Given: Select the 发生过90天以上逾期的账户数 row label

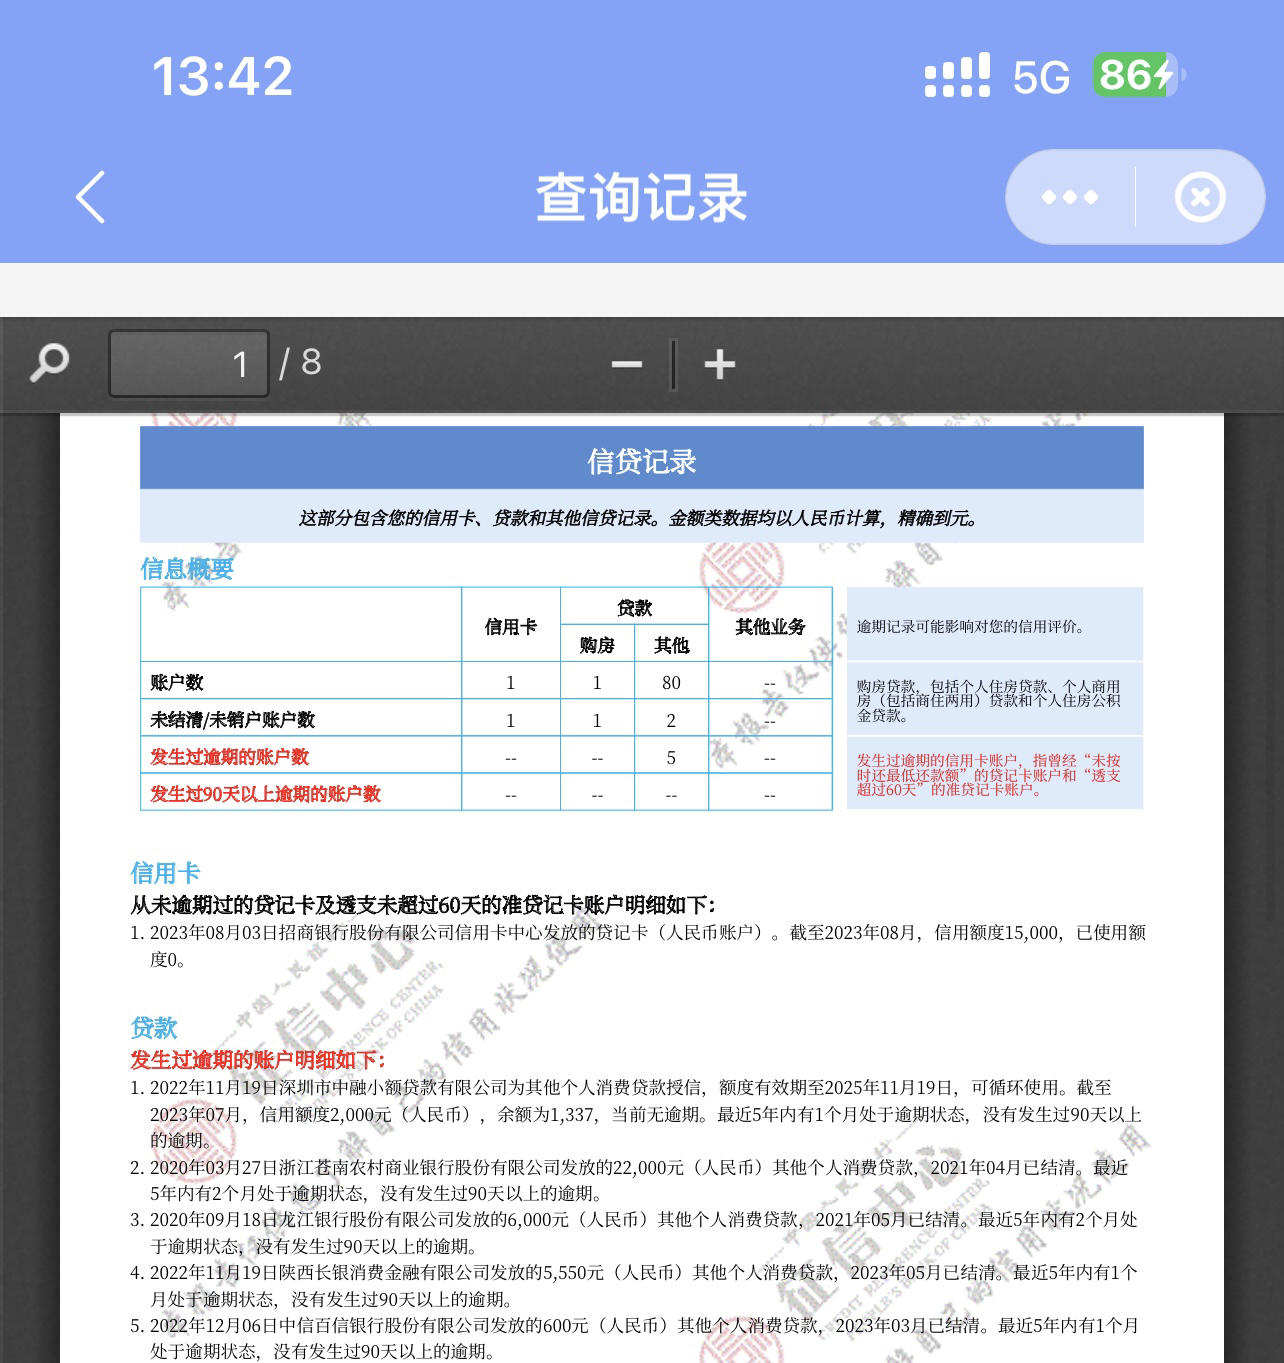Looking at the screenshot, I should pyautogui.click(x=266, y=793).
